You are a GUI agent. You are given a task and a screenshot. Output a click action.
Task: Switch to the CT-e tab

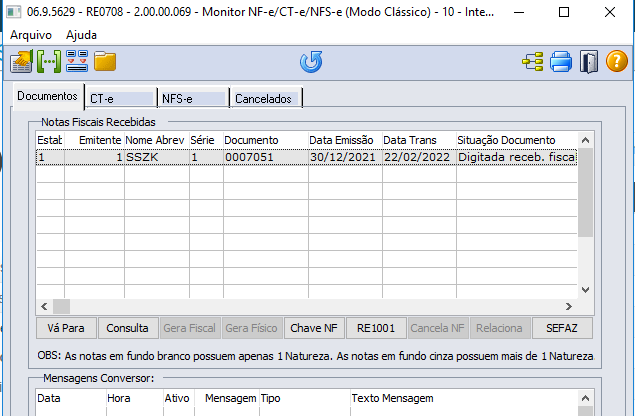[119, 98]
